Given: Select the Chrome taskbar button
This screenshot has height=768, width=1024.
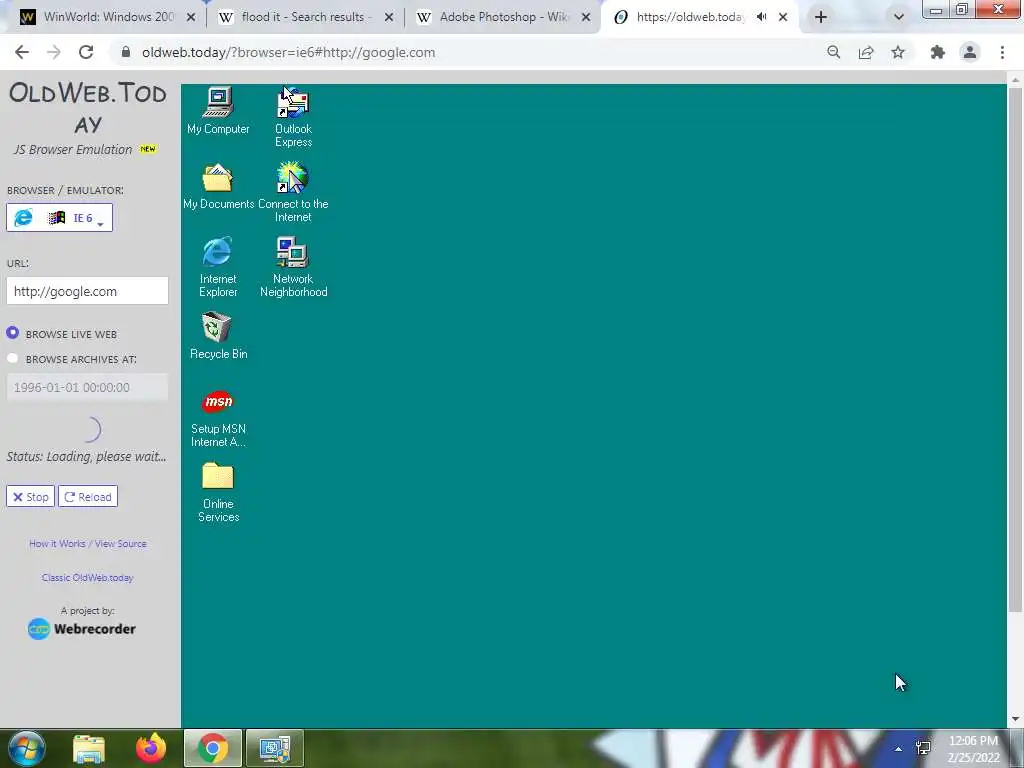Looking at the screenshot, I should (x=213, y=748).
